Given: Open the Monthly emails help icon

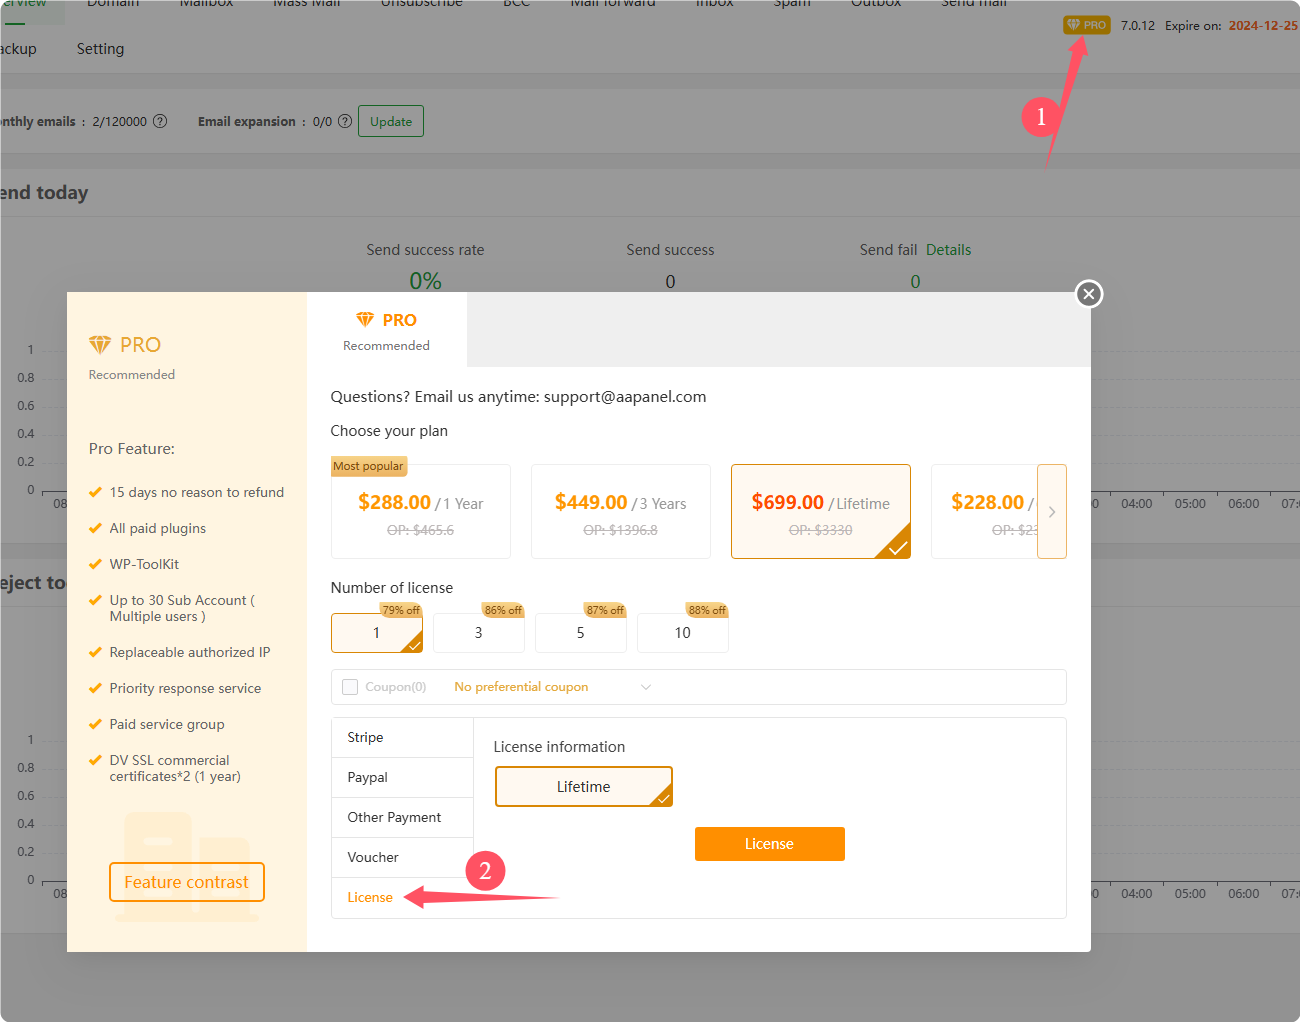Looking at the screenshot, I should (x=160, y=121).
